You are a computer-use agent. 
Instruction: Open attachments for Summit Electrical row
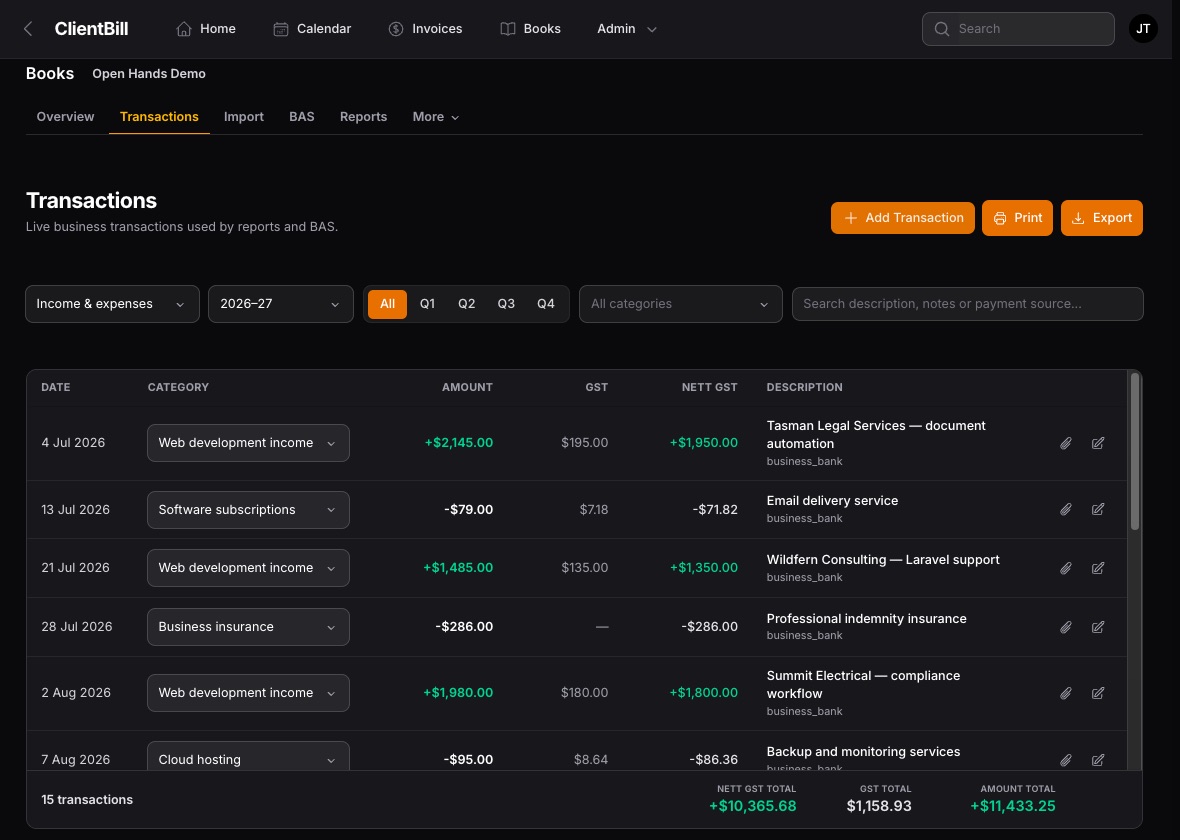[x=1066, y=693]
